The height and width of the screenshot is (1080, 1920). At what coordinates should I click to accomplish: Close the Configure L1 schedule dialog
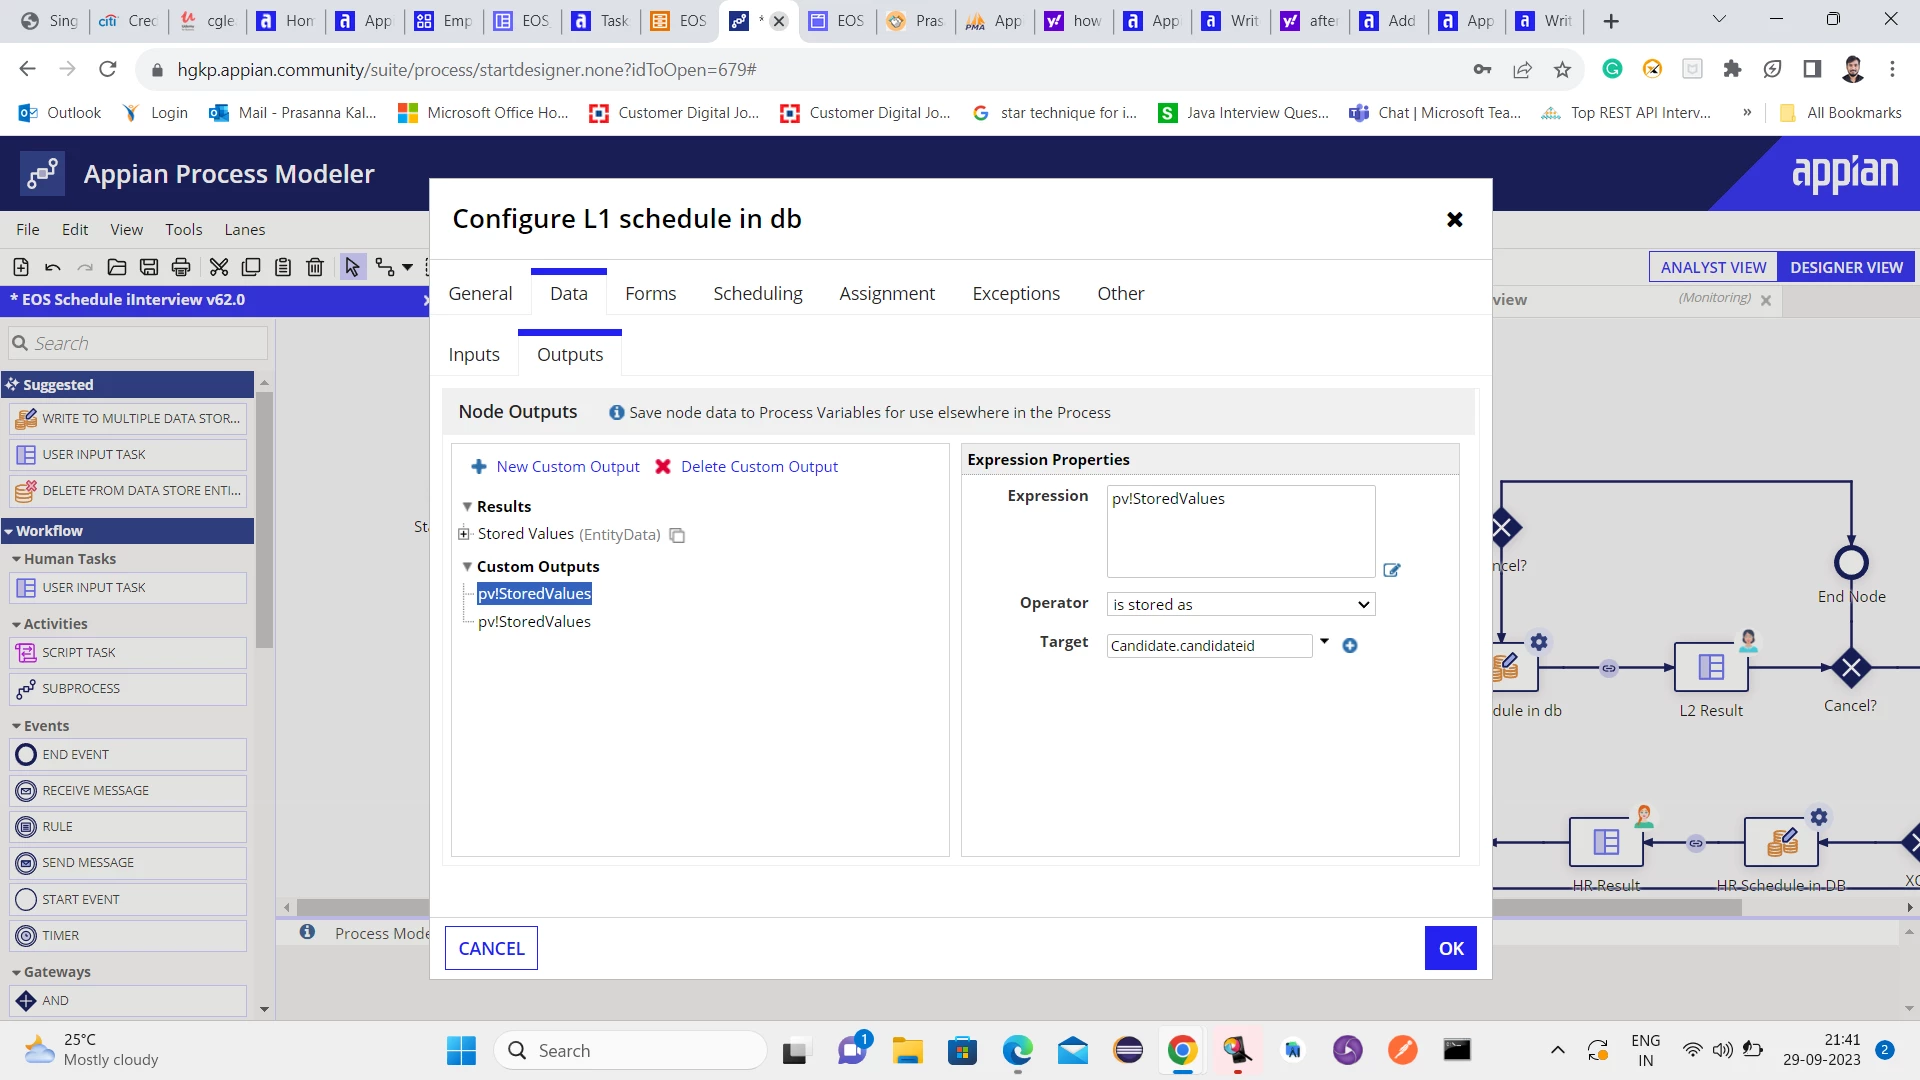(x=1455, y=219)
